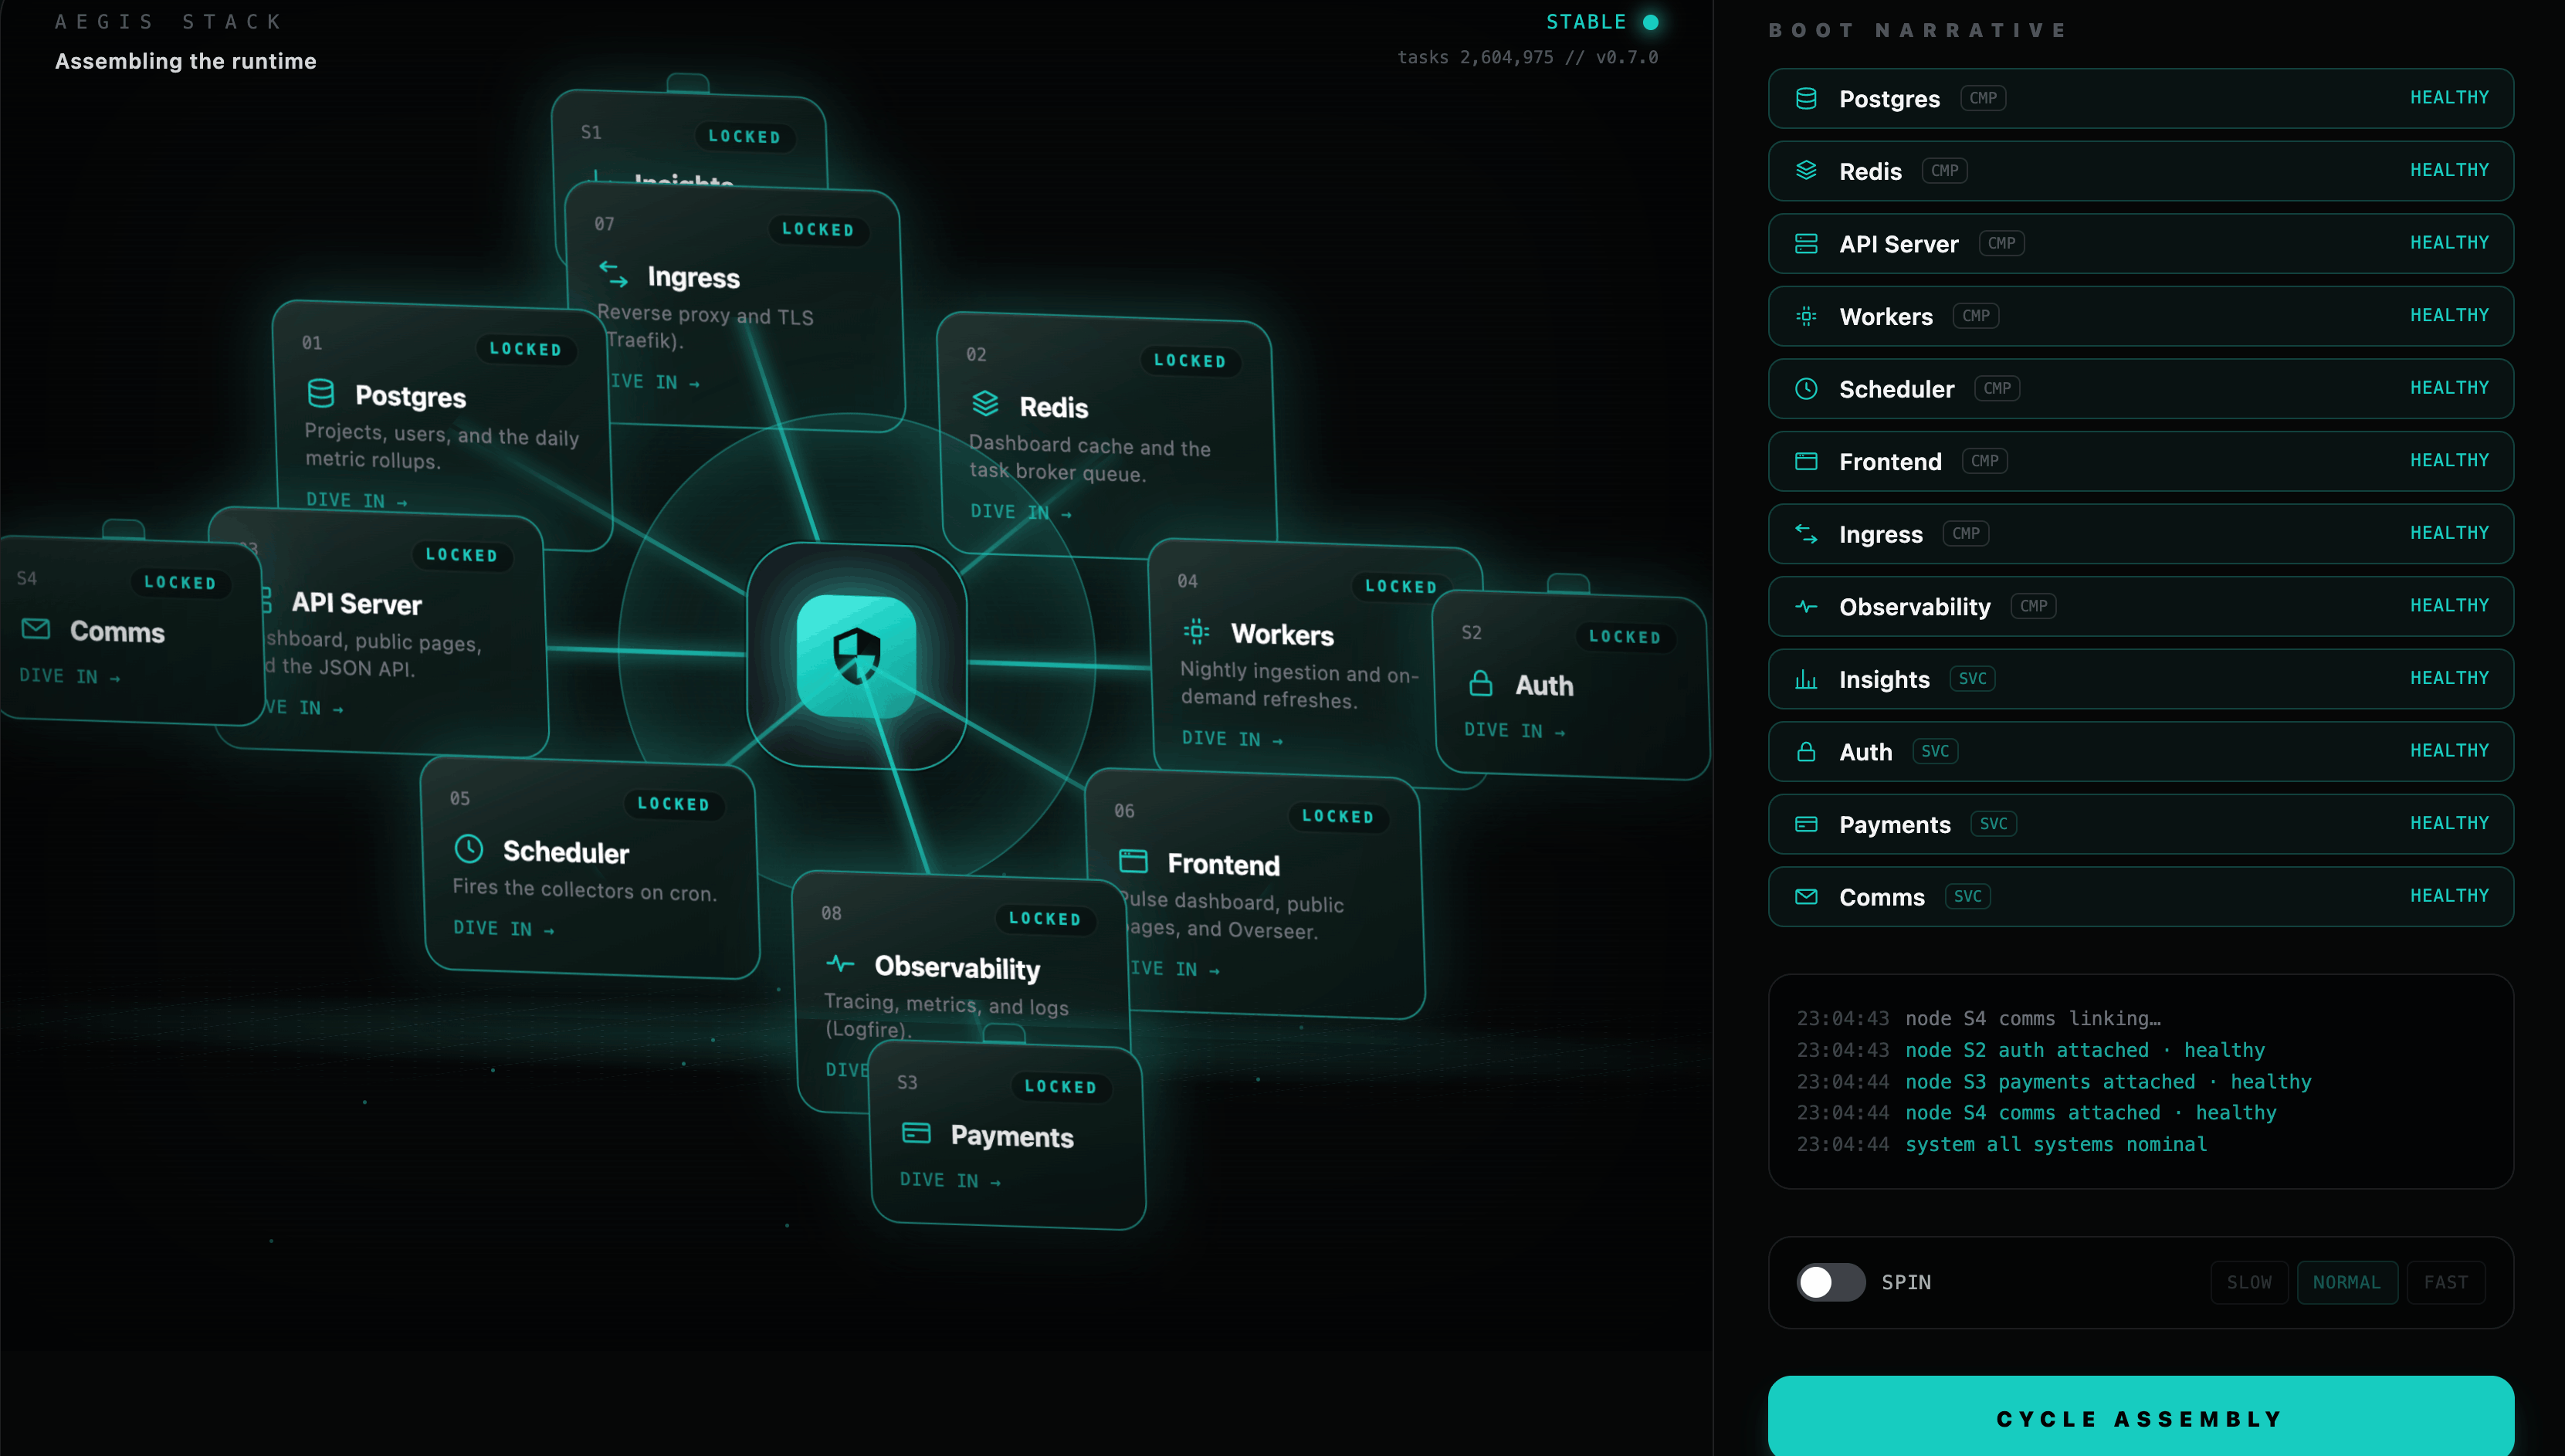Click the STABLE status indicator dot
2565x1456 pixels.
pos(1651,22)
